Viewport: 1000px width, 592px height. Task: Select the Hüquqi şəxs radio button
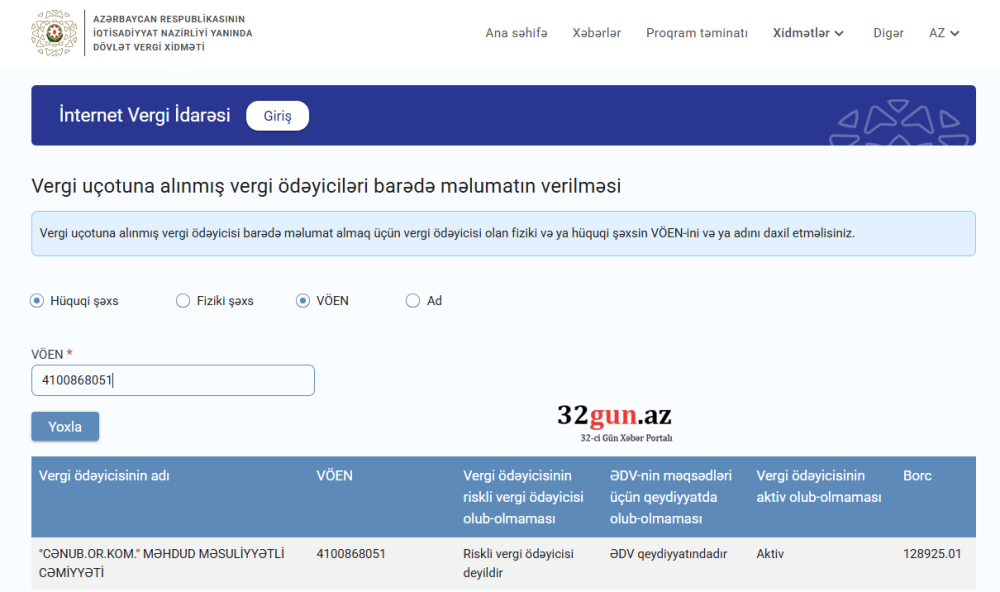tap(36, 300)
